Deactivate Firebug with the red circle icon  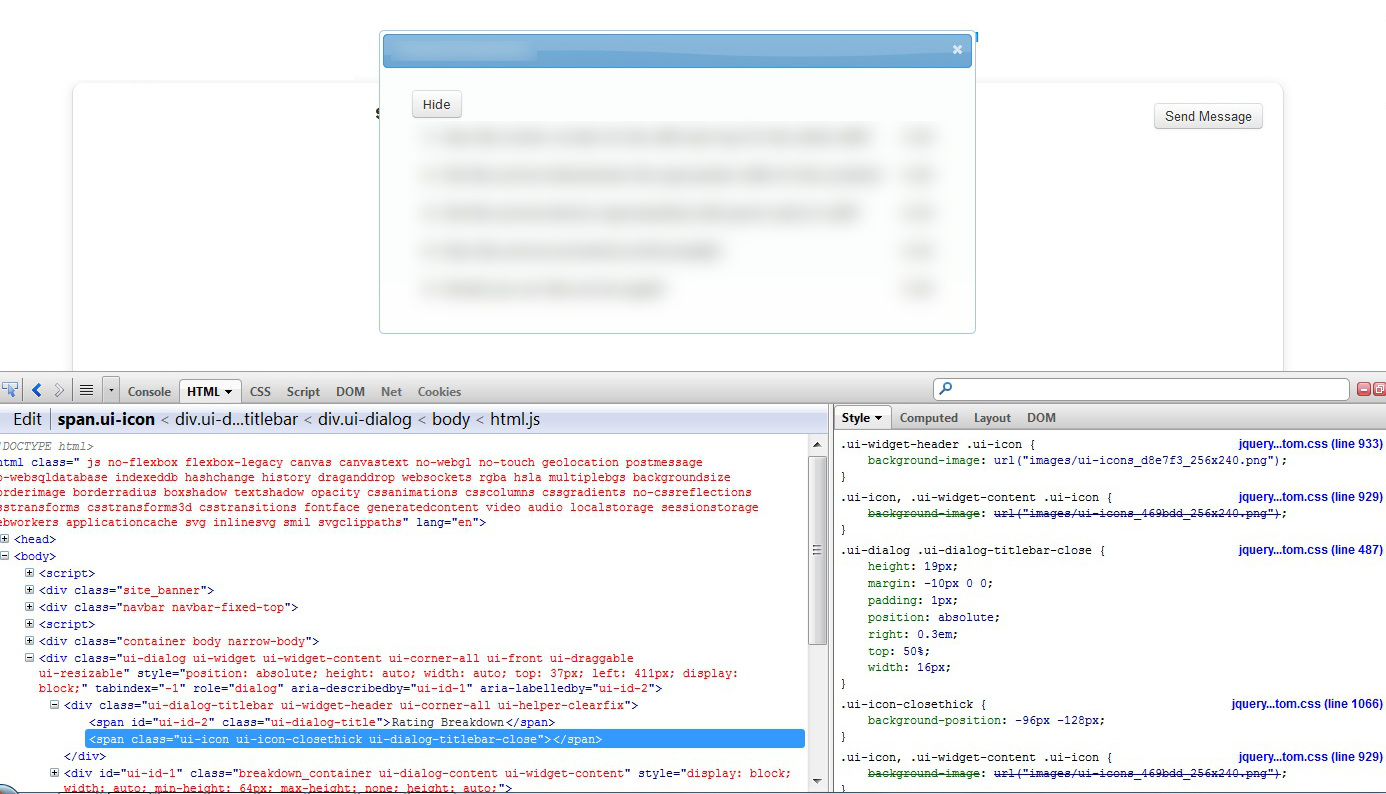click(x=1363, y=390)
